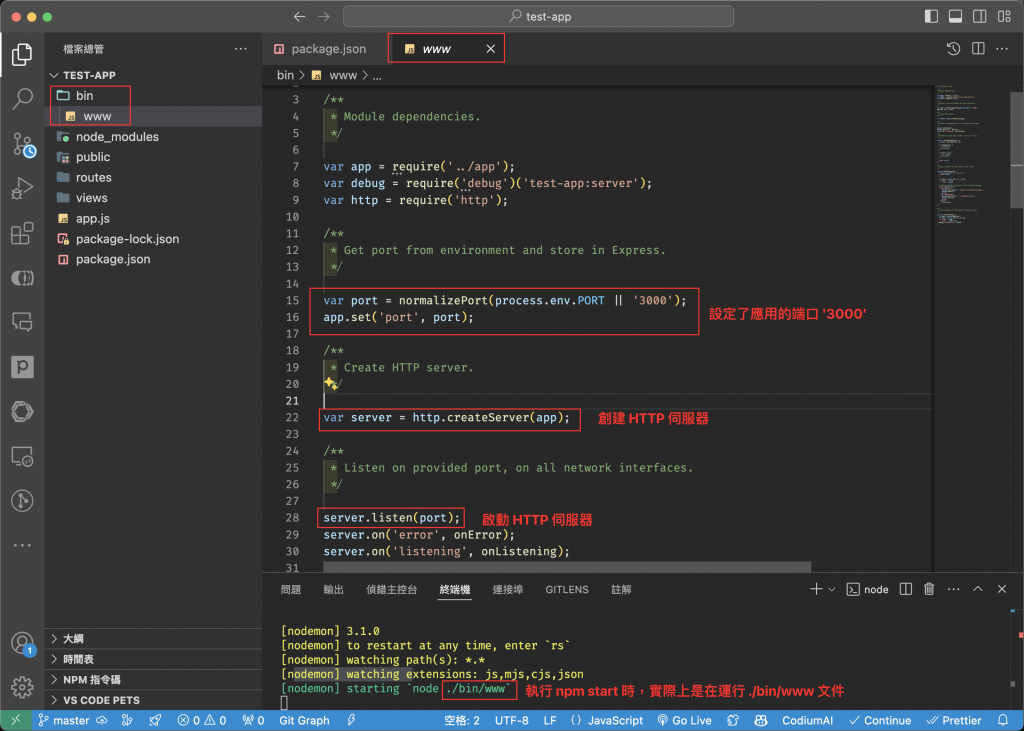The image size is (1024, 731).
Task: Open remote window indicator in status bar
Action: tap(16, 721)
